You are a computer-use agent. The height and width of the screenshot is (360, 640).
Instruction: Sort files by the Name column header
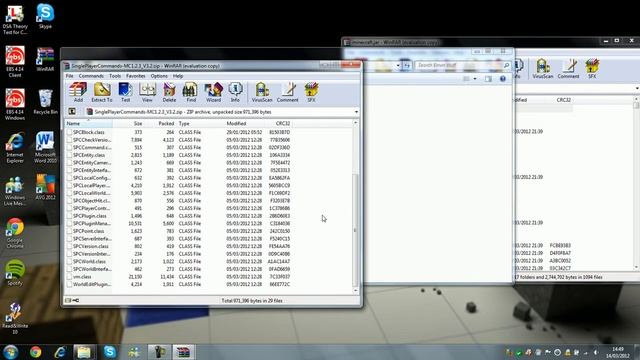coord(89,123)
